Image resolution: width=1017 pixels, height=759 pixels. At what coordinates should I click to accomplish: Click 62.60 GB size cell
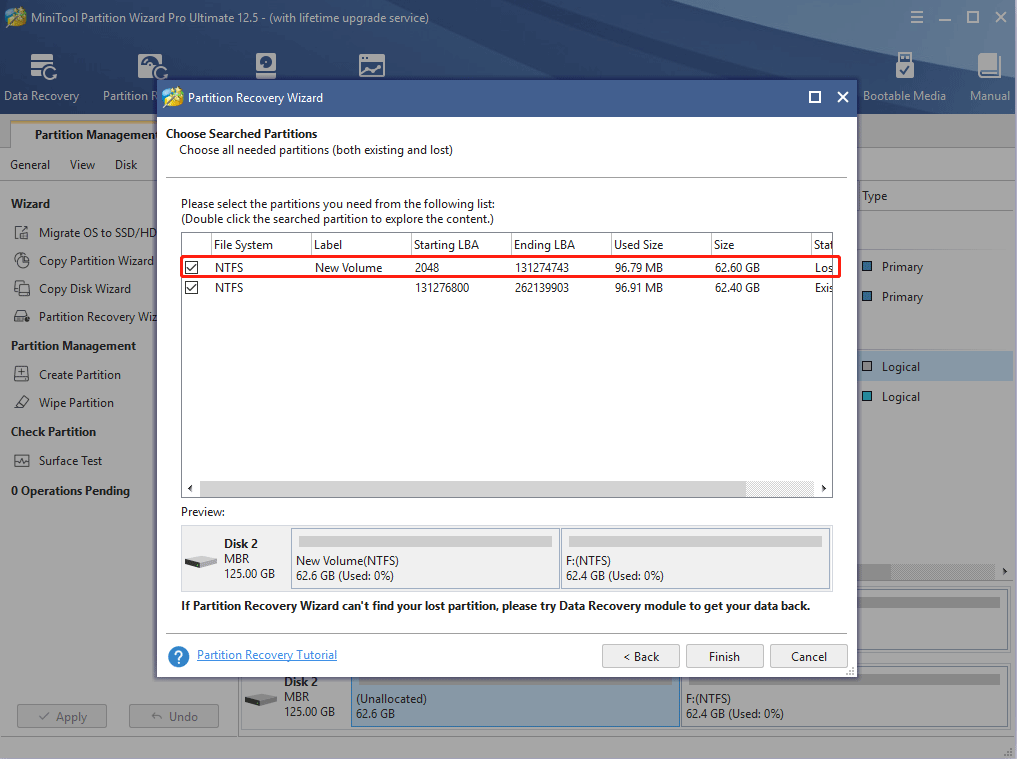click(x=737, y=268)
